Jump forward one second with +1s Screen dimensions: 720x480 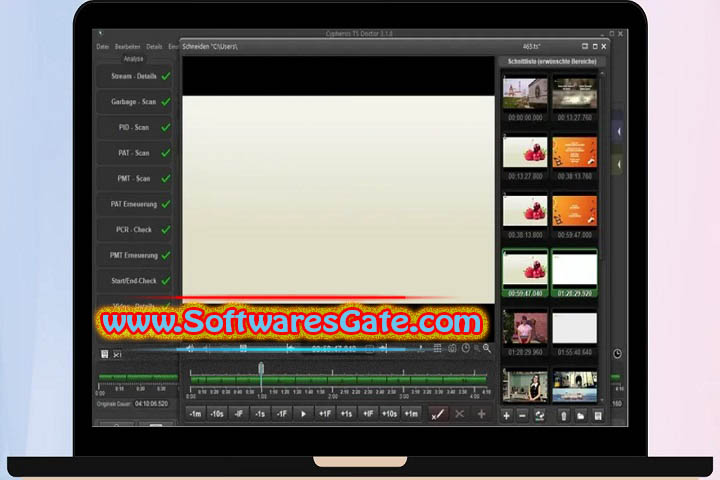coord(346,414)
